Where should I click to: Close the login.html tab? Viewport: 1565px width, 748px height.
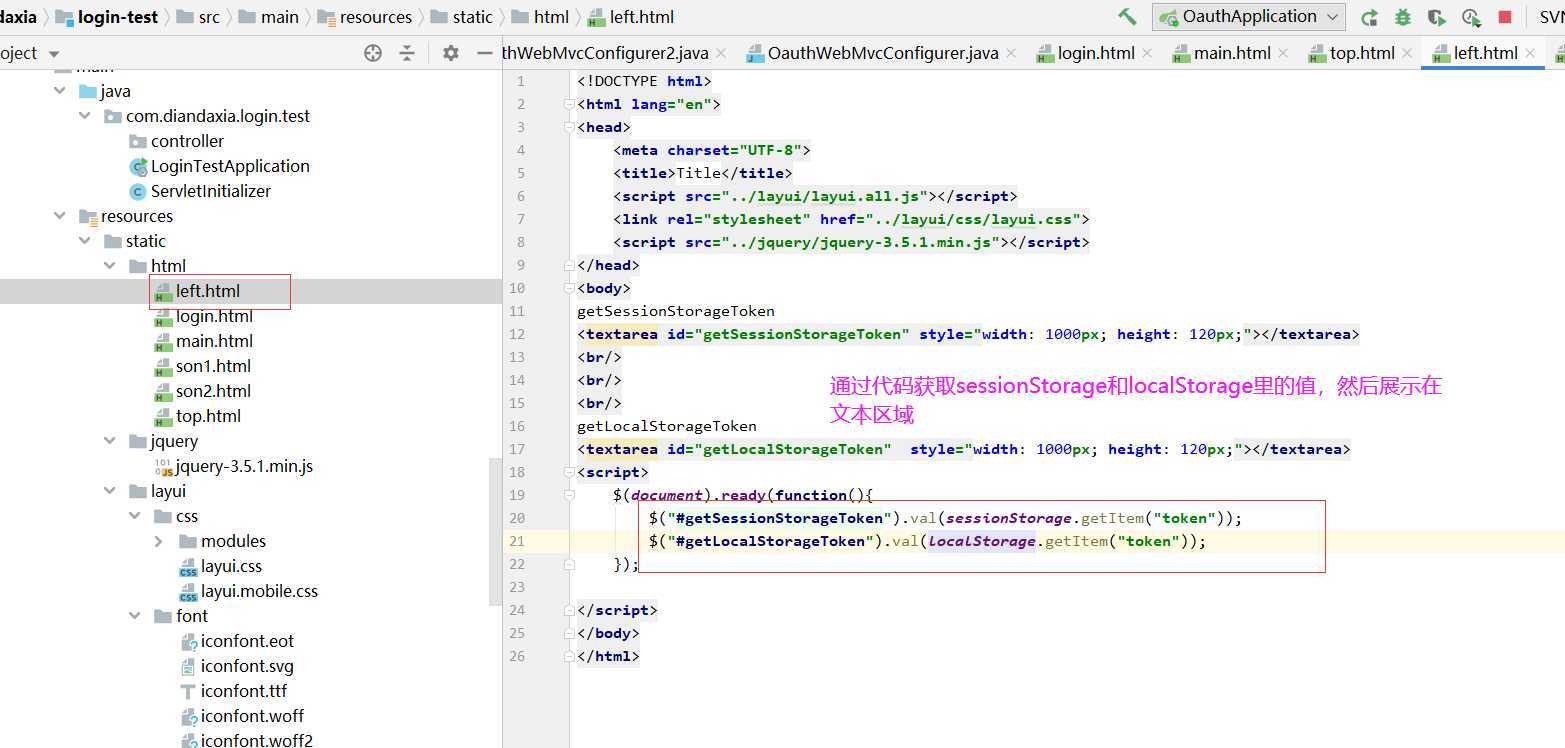[x=1147, y=53]
